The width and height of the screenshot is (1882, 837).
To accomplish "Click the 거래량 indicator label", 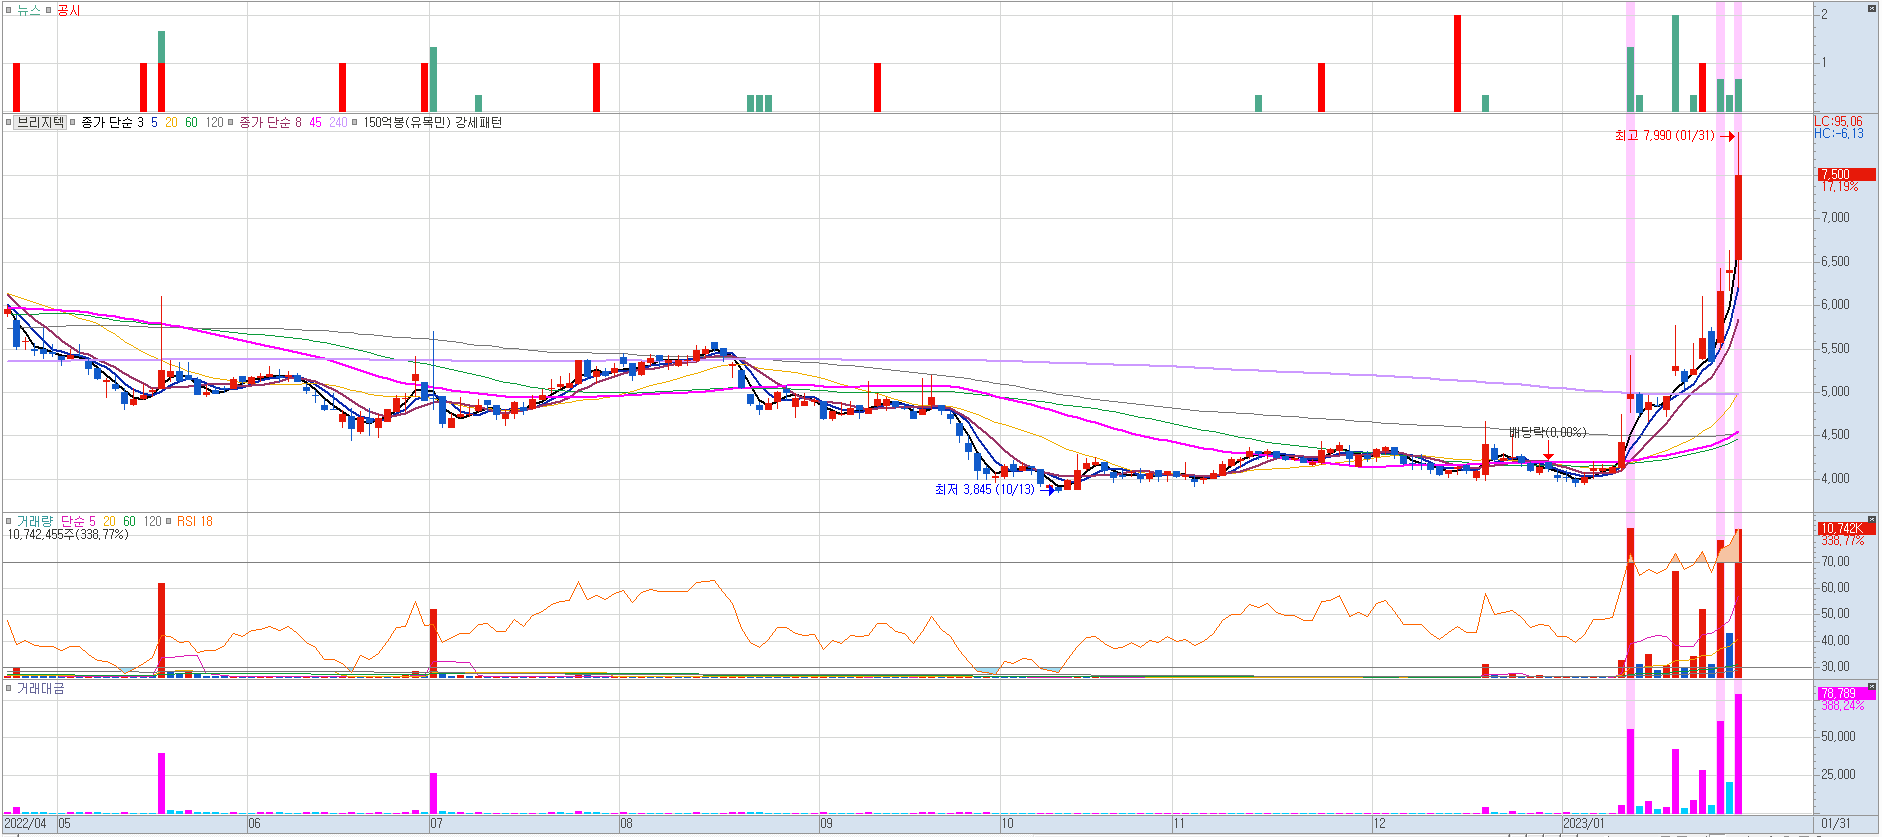I will (x=35, y=521).
